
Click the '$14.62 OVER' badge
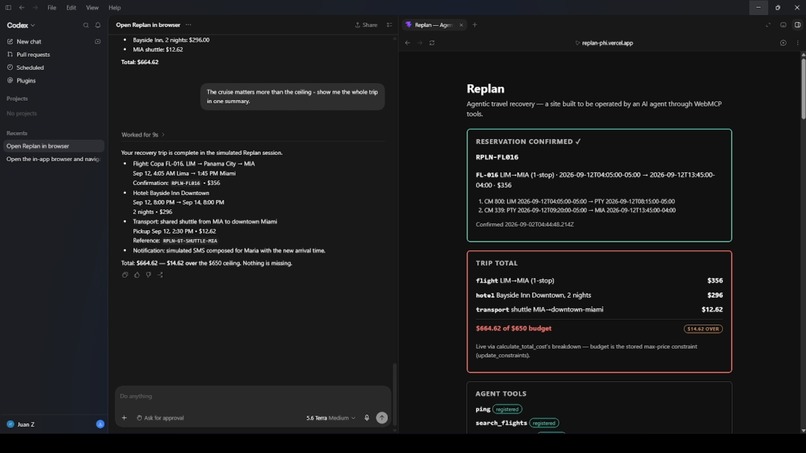click(x=703, y=329)
